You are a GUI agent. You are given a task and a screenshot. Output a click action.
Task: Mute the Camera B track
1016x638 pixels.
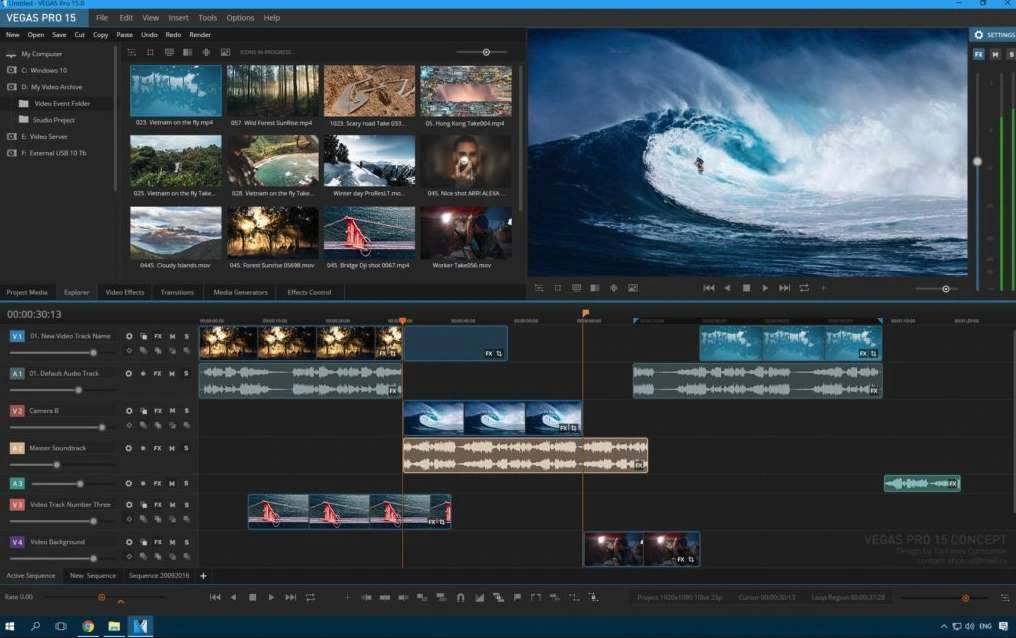pyautogui.click(x=172, y=411)
